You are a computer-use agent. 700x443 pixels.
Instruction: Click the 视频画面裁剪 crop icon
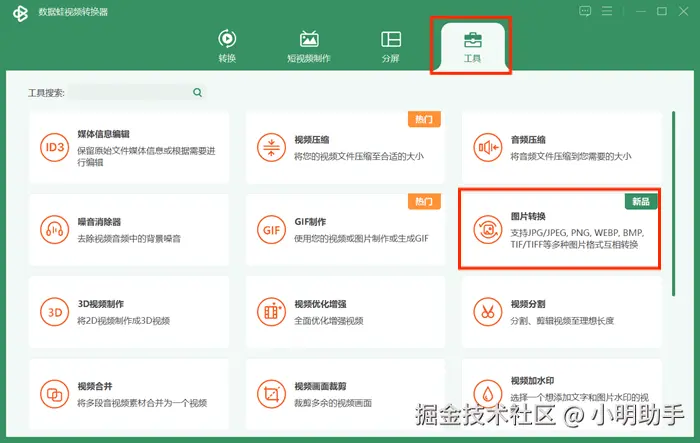tap(271, 394)
